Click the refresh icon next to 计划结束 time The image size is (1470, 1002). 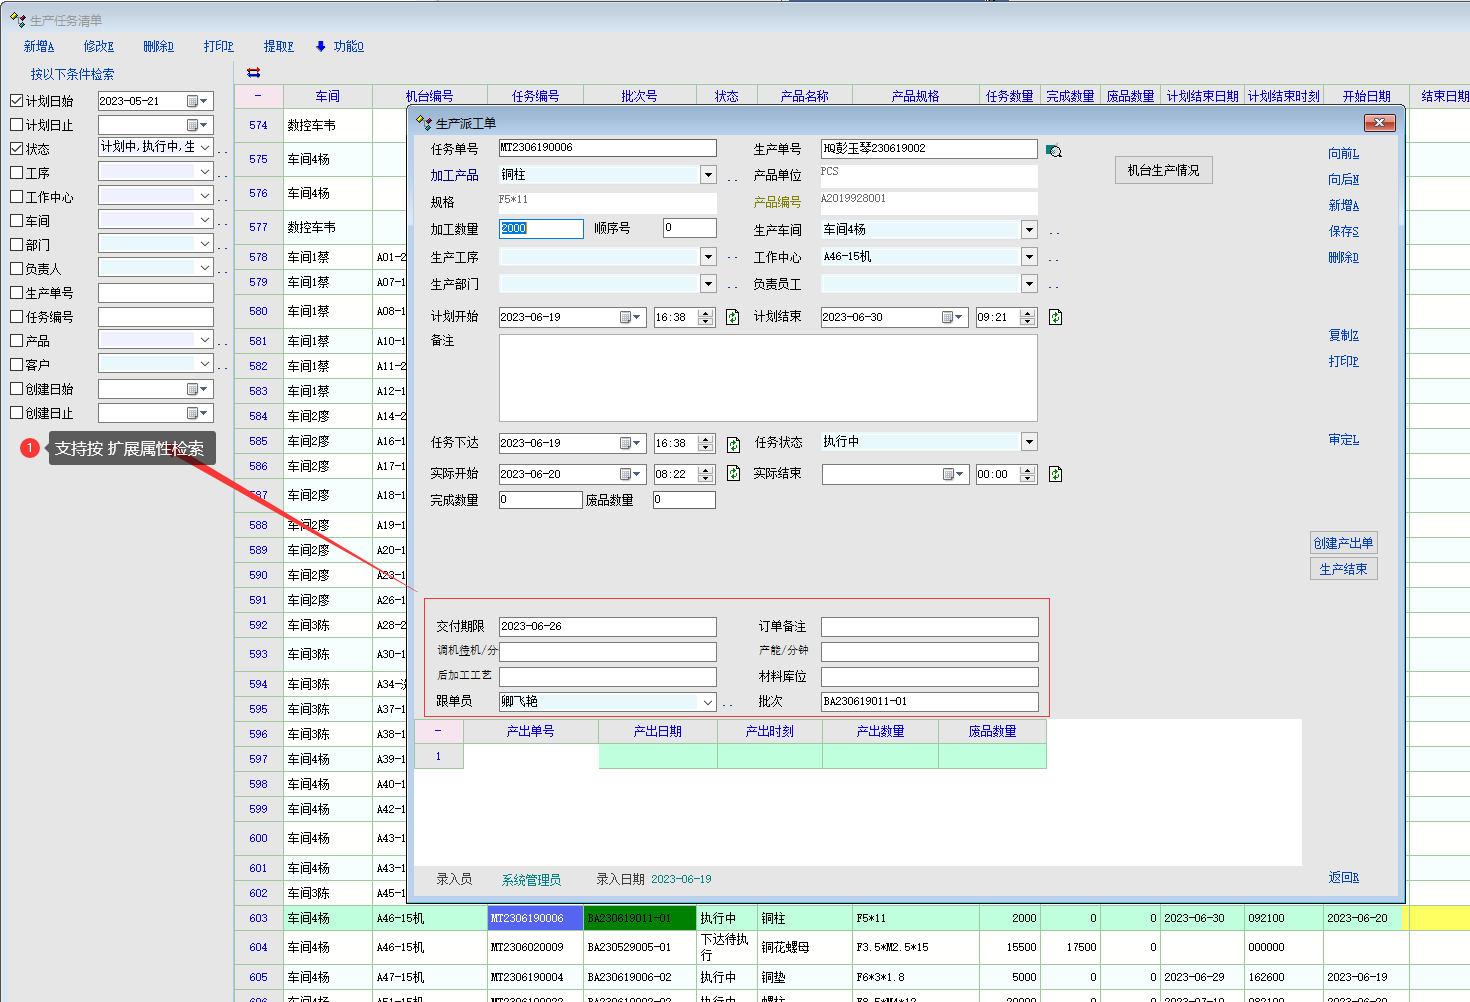1055,317
